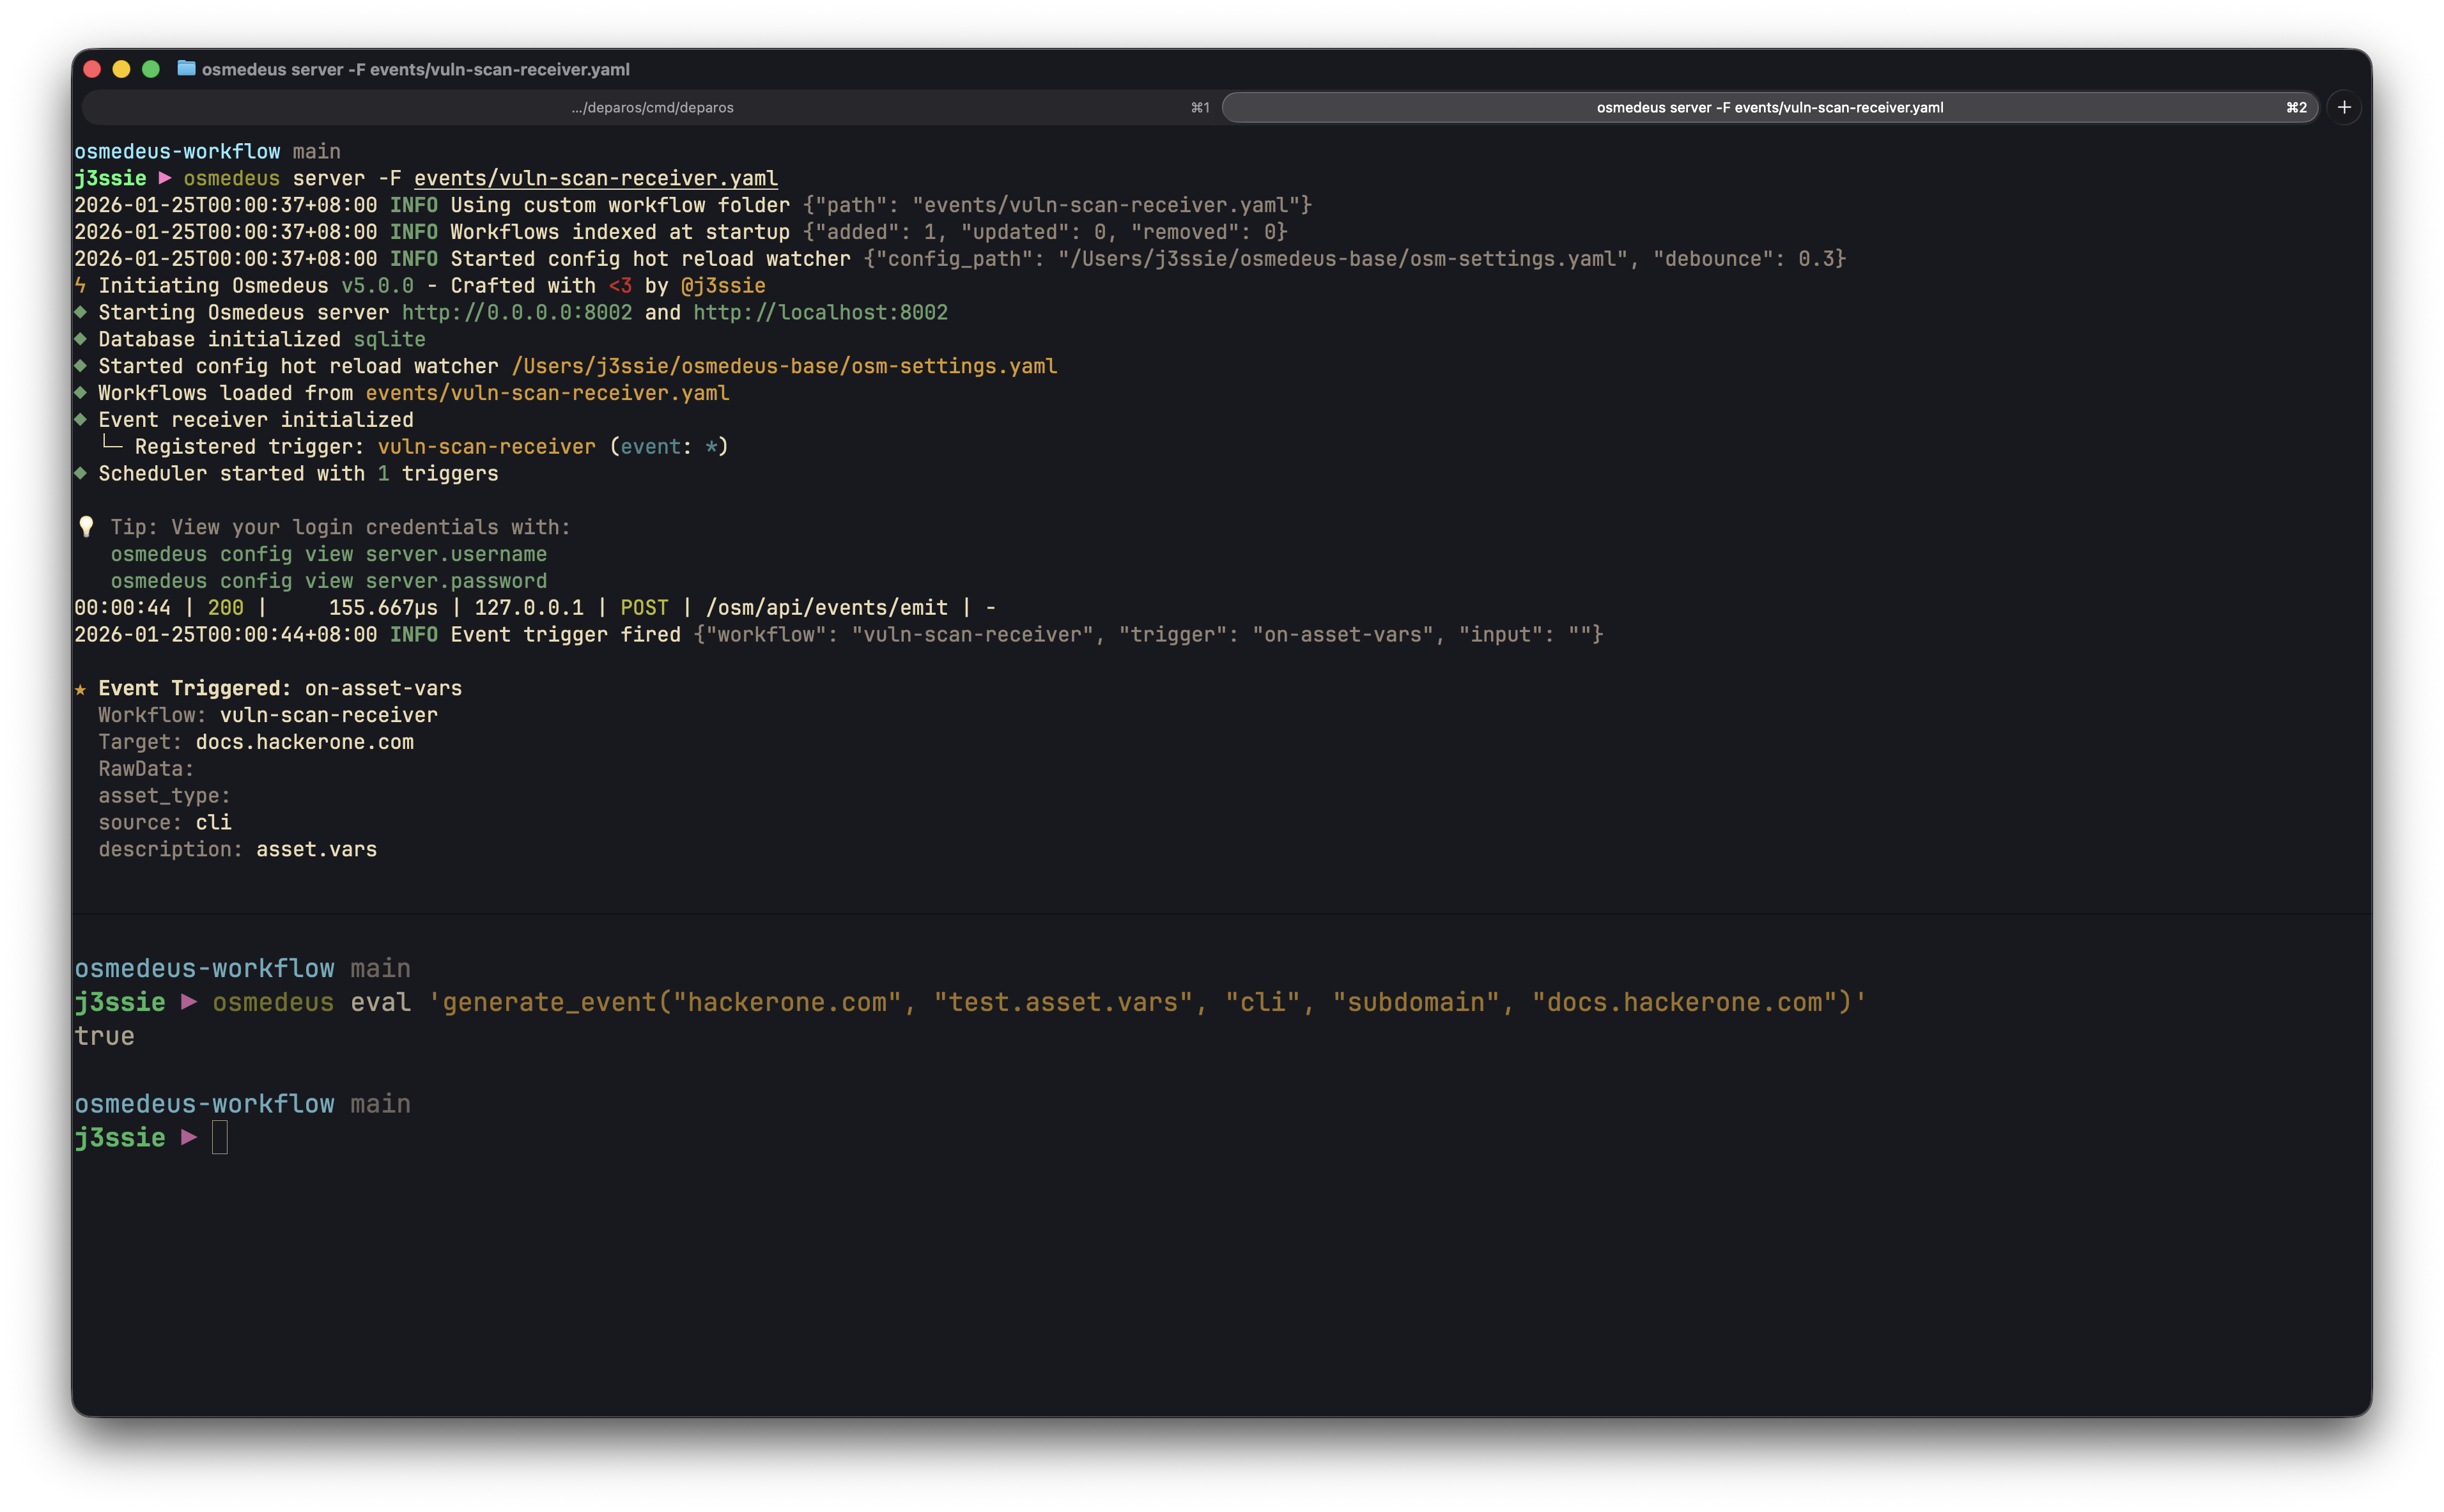
Task: Click the @j3ssie author handle
Action: [x=723, y=285]
